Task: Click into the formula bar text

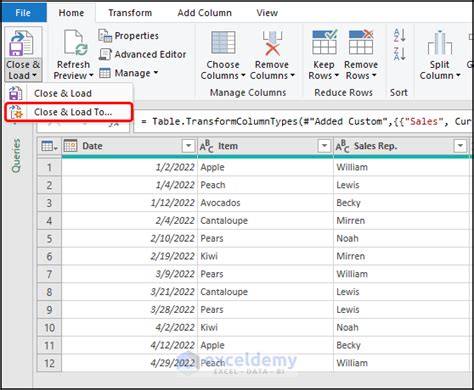Action: [303, 121]
